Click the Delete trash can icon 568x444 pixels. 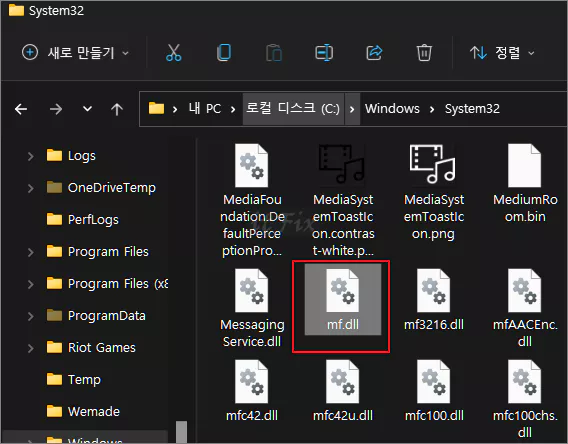pyautogui.click(x=424, y=53)
